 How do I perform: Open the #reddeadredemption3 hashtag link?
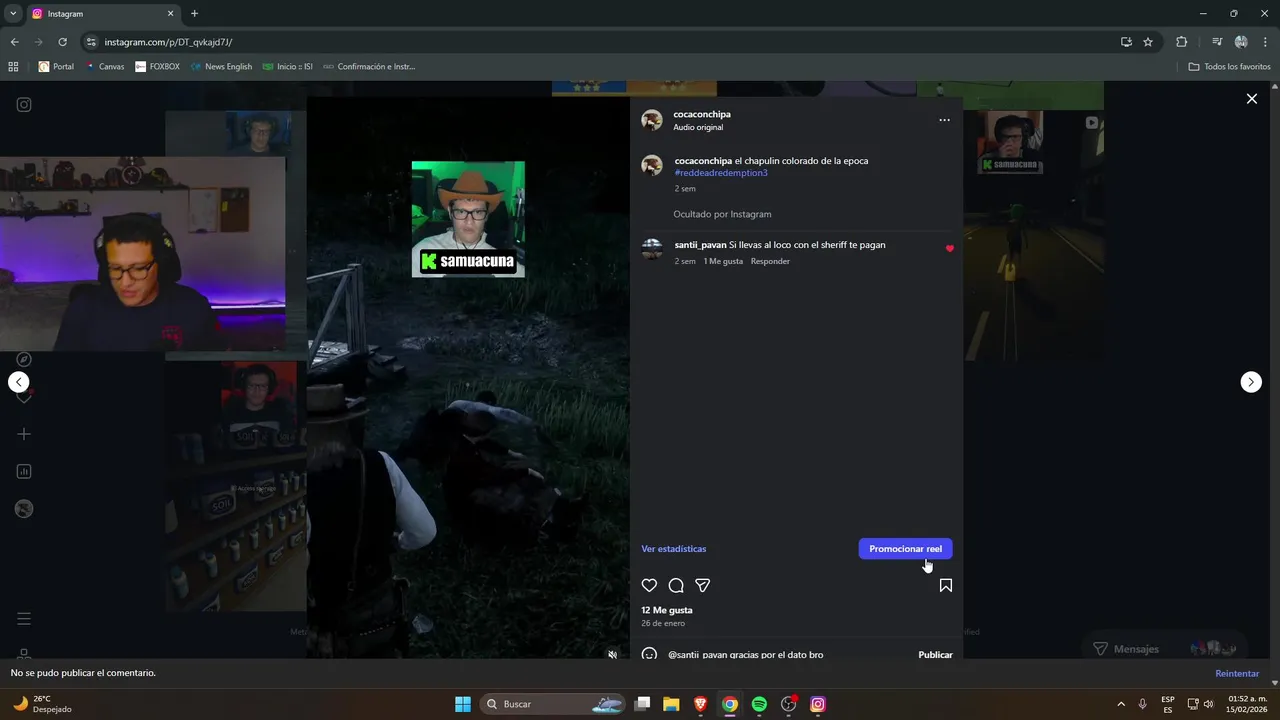click(x=721, y=173)
